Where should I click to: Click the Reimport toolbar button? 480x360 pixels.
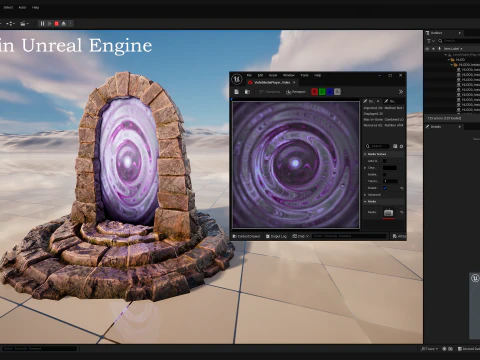pos(296,92)
